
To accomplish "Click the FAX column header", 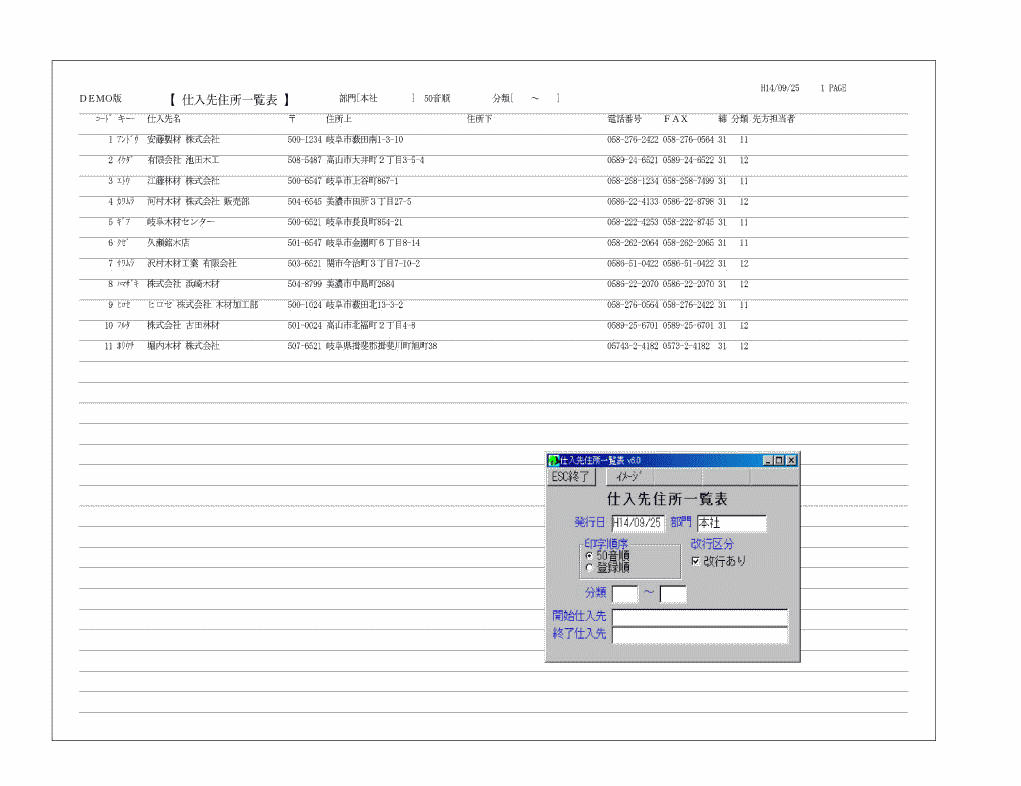I will click(x=676, y=119).
